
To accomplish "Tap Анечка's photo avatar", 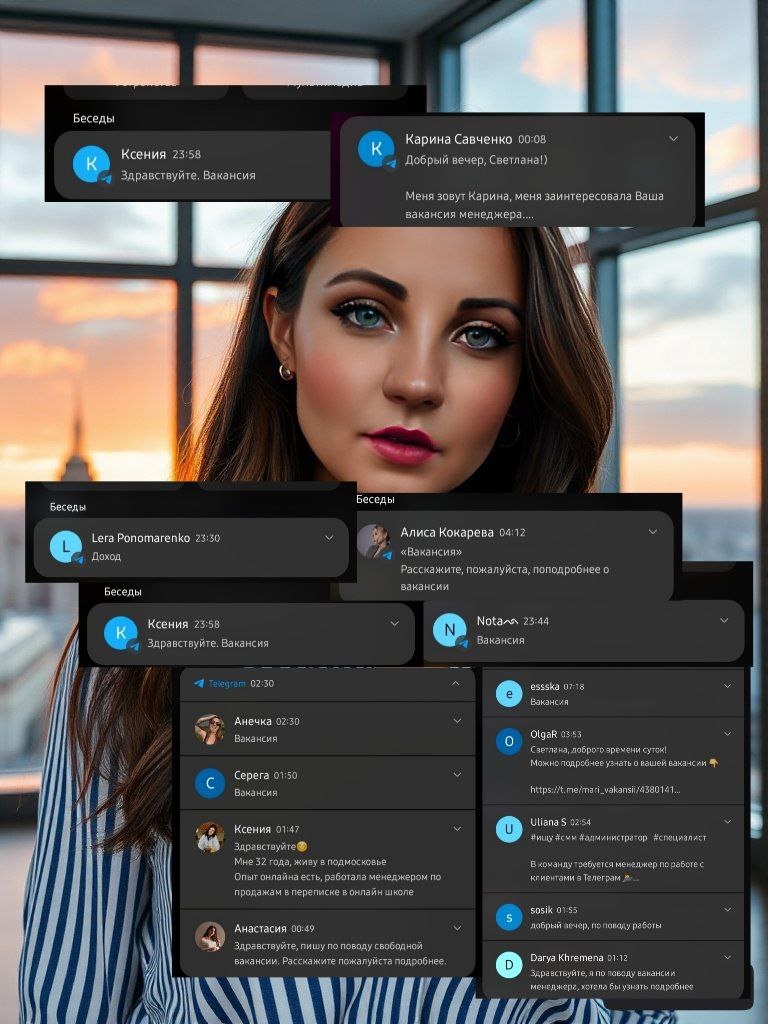I will pyautogui.click(x=210, y=729).
